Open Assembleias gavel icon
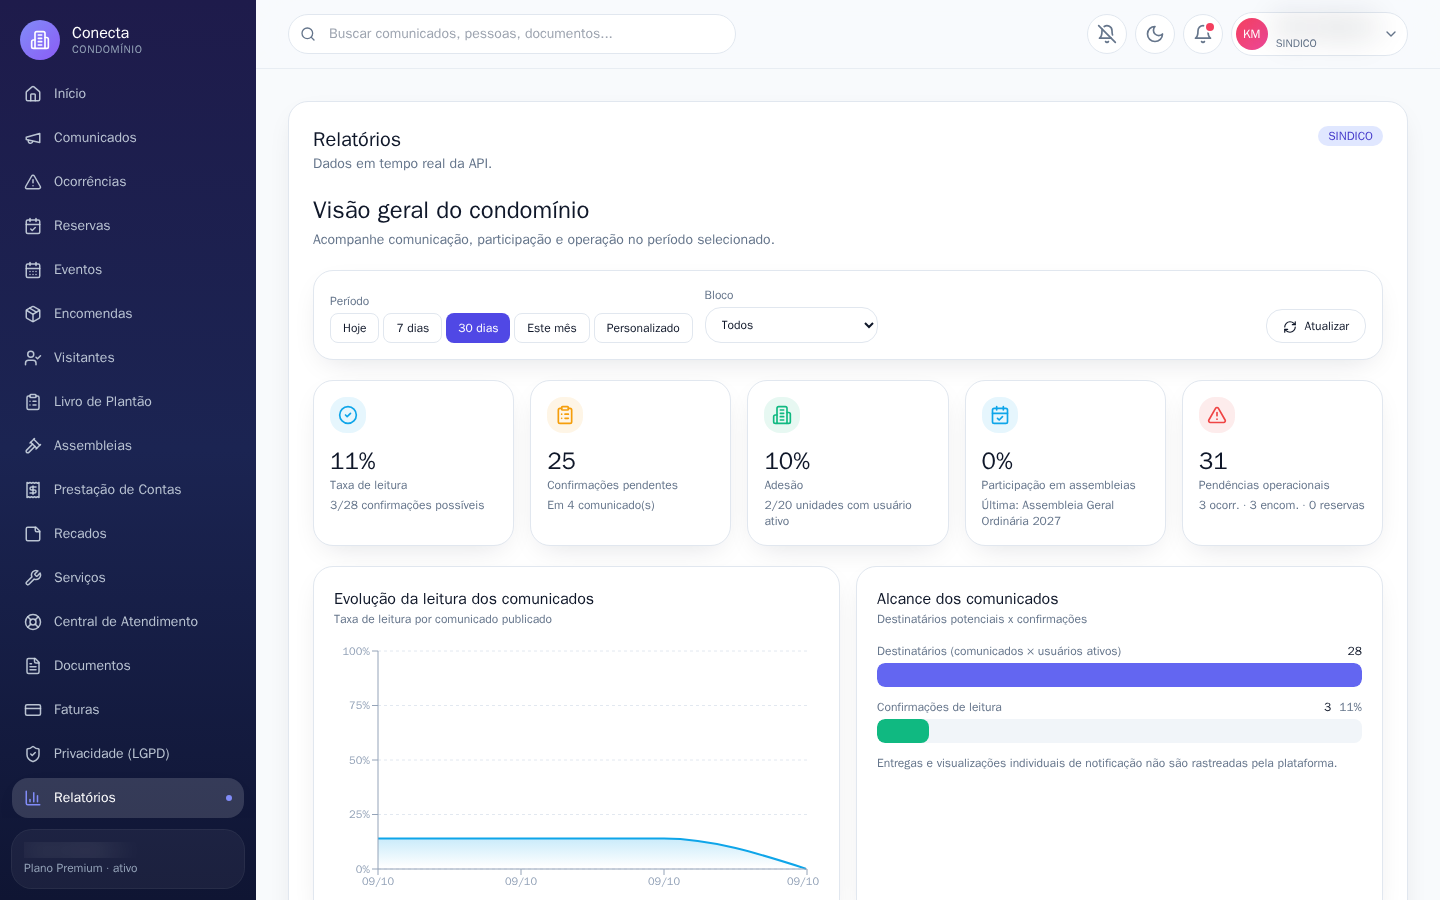1440x900 pixels. pos(33,446)
